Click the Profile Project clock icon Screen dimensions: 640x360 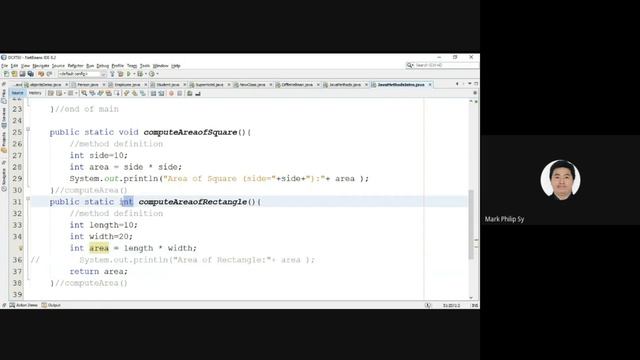152,74
